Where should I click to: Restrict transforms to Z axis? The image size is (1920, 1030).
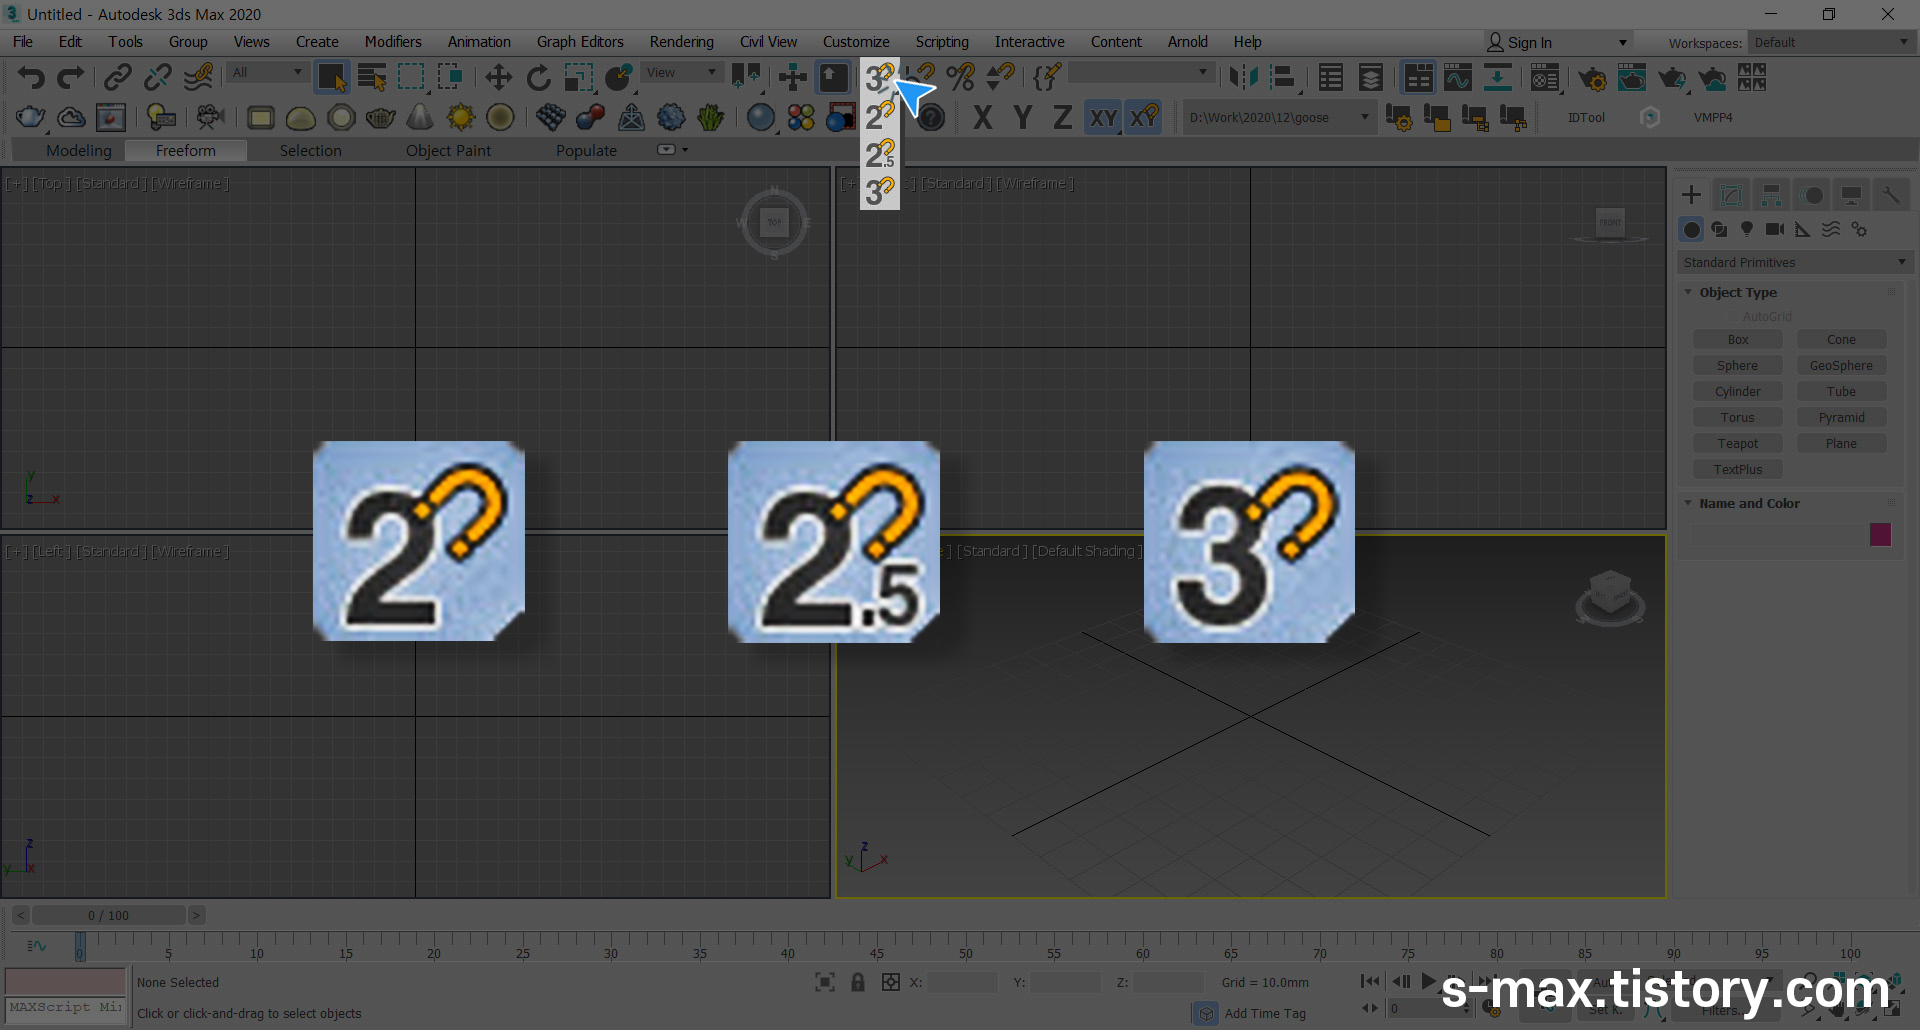tap(1062, 117)
